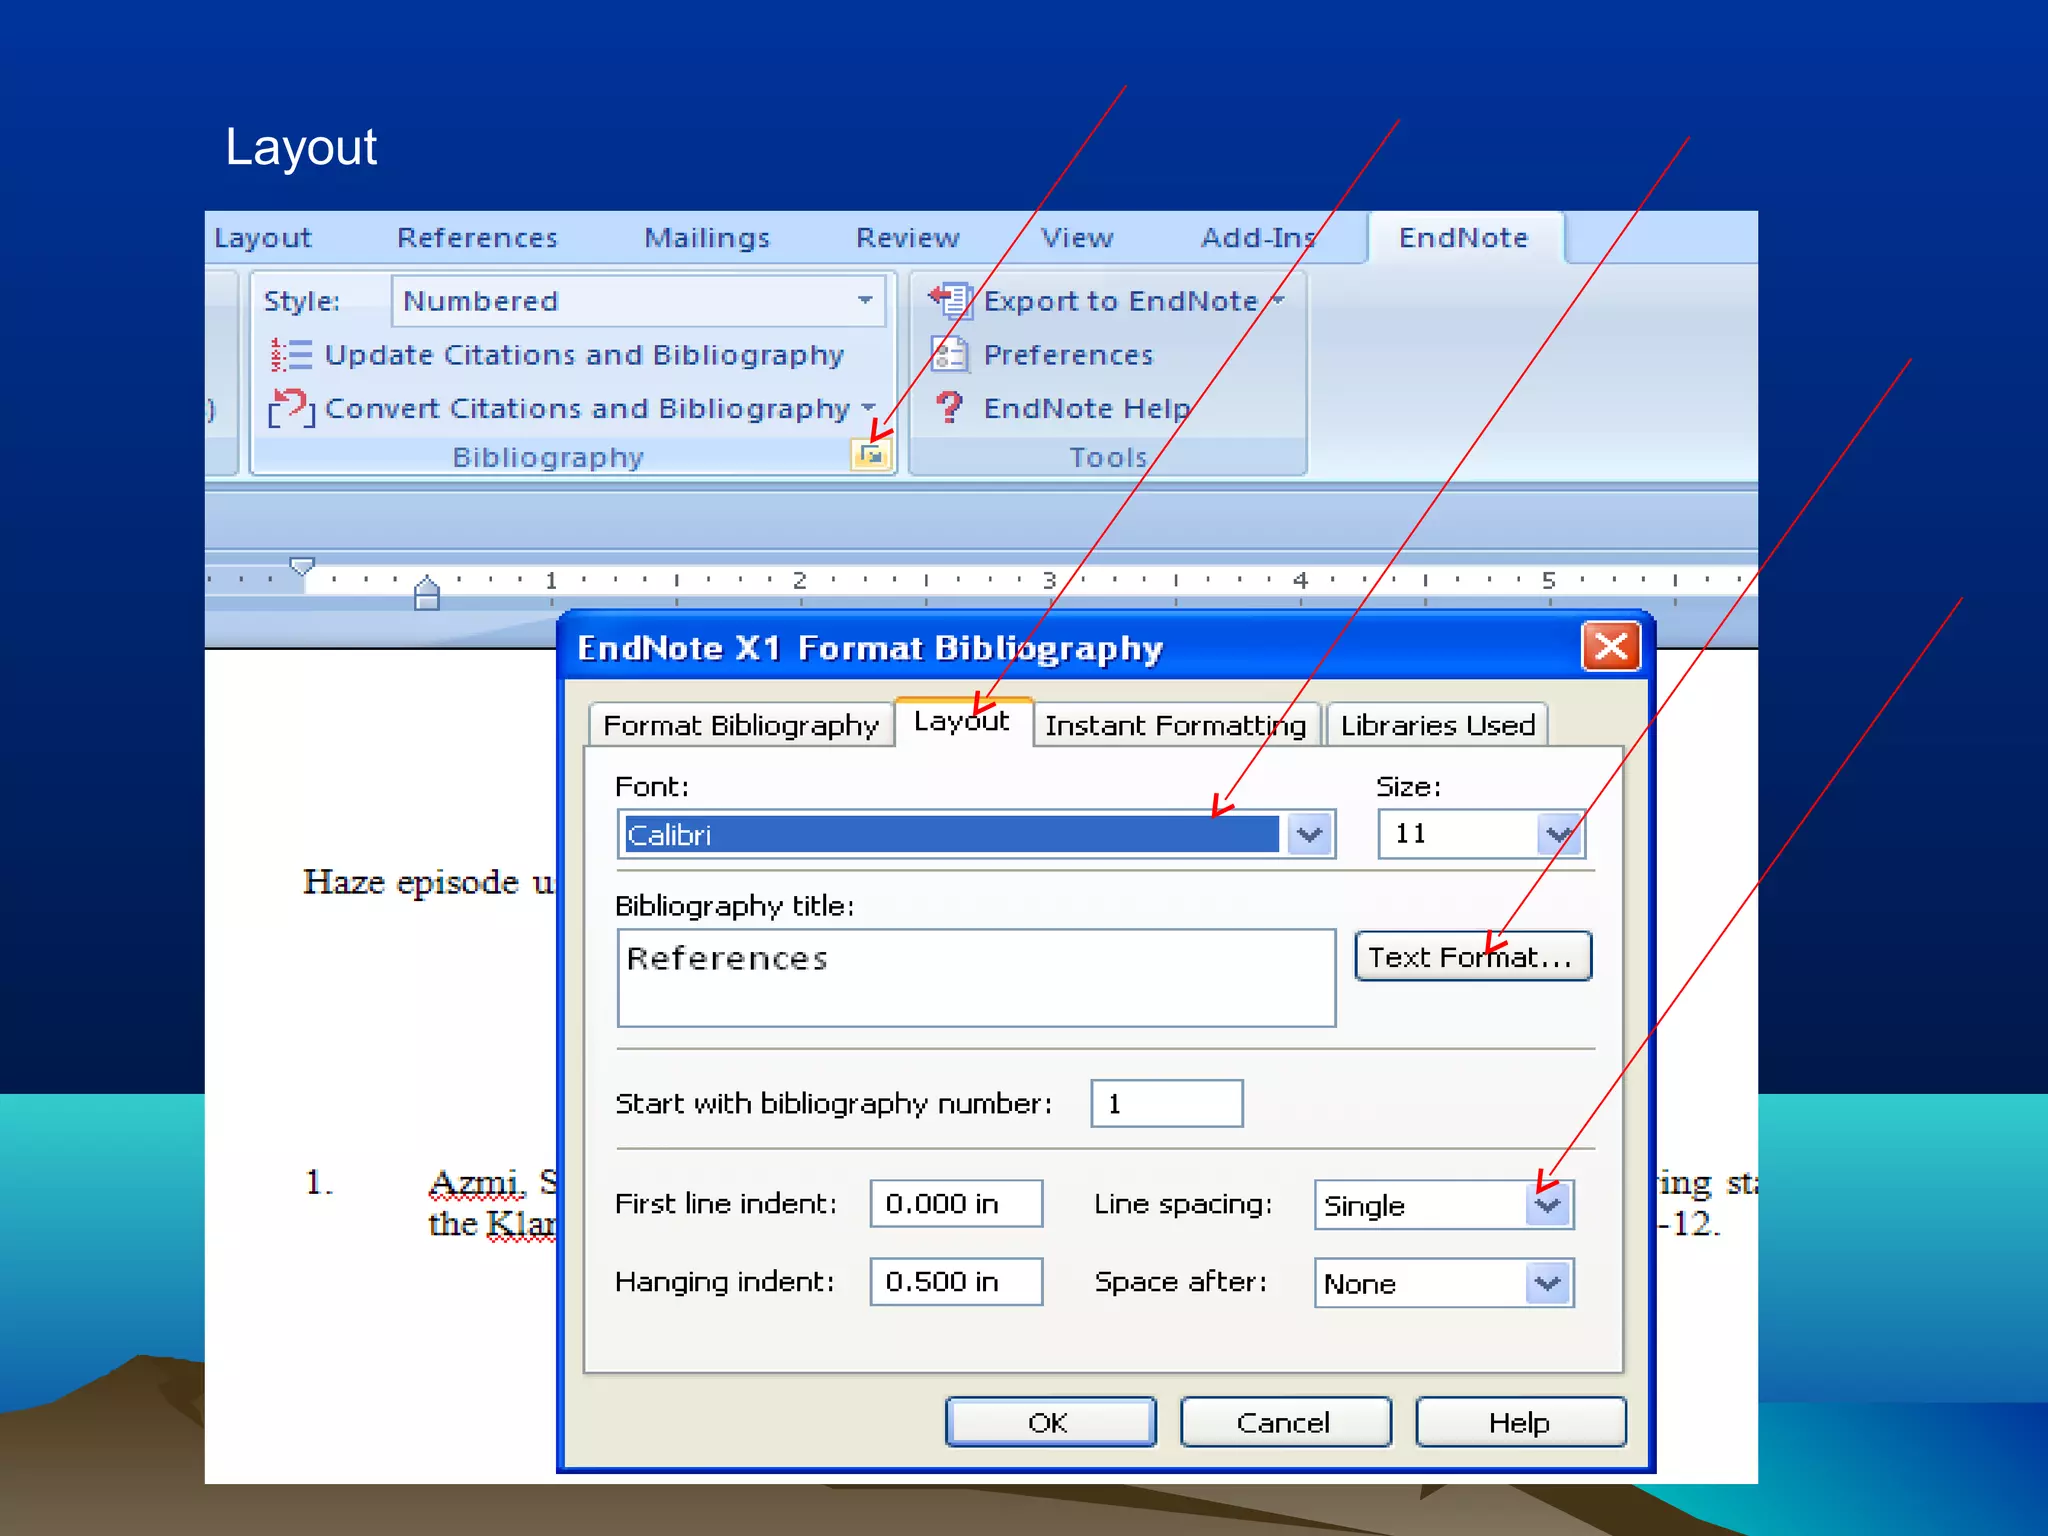Open the Bibliography group dialog launcher
Screen dimensions: 2048x1536
click(871, 456)
